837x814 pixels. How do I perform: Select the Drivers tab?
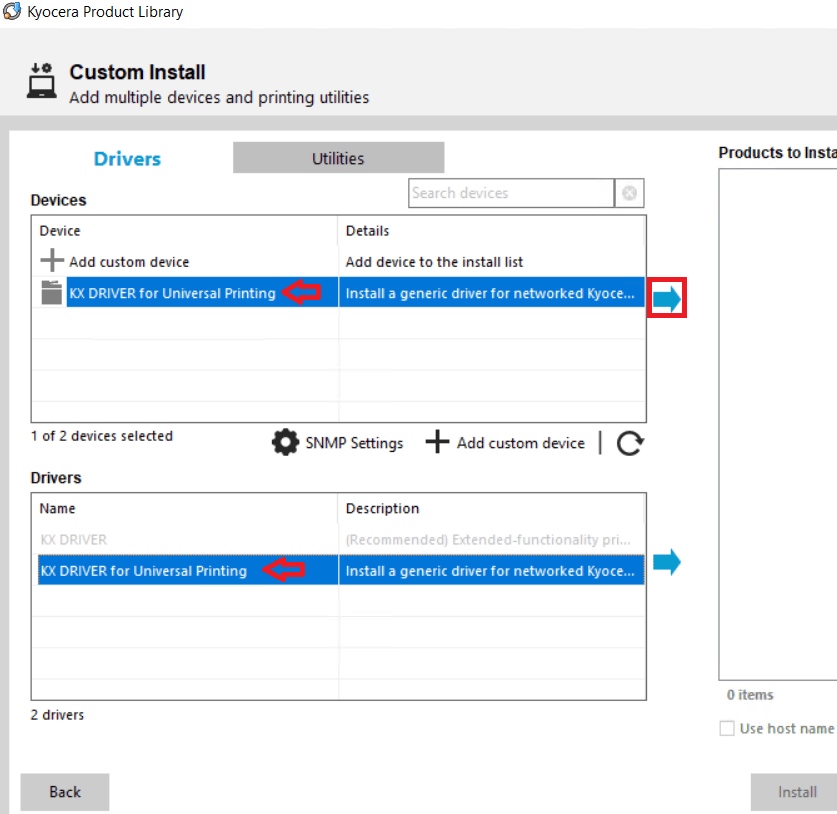point(127,159)
